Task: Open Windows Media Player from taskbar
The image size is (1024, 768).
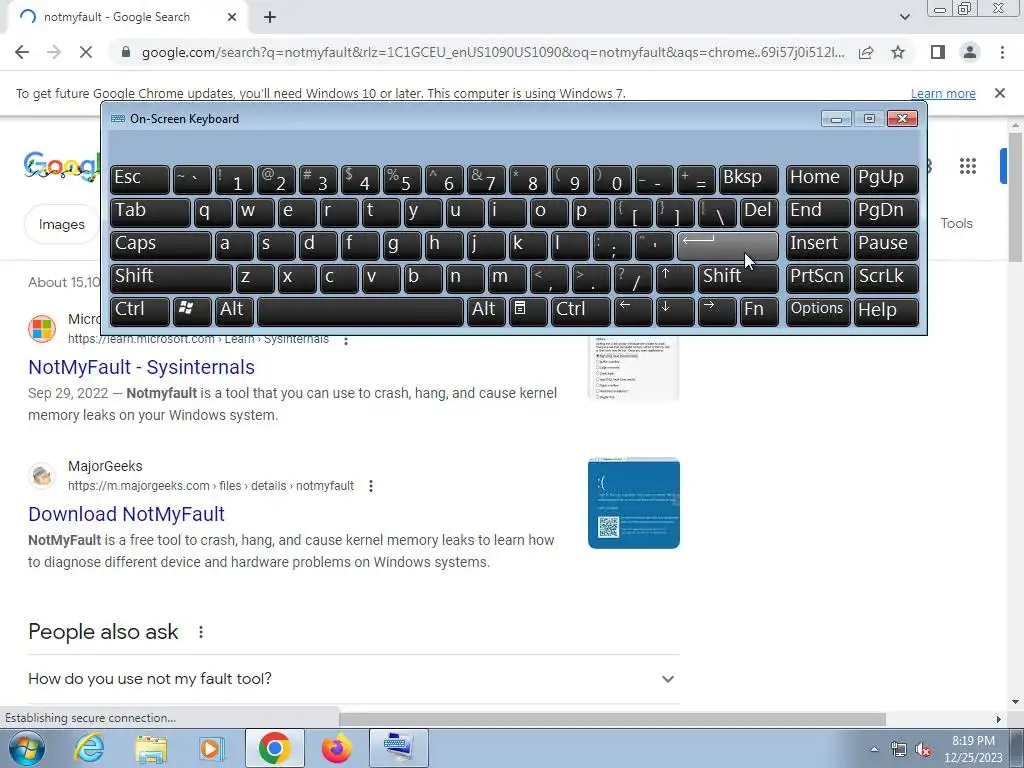Action: [212, 748]
